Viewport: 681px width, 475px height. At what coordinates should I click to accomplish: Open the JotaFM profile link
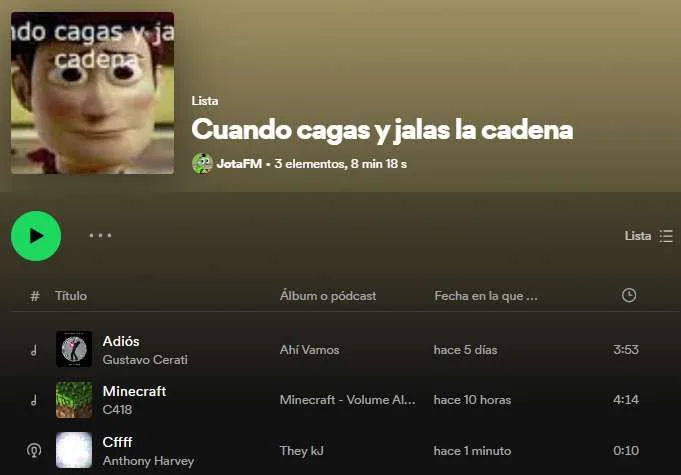tap(239, 164)
